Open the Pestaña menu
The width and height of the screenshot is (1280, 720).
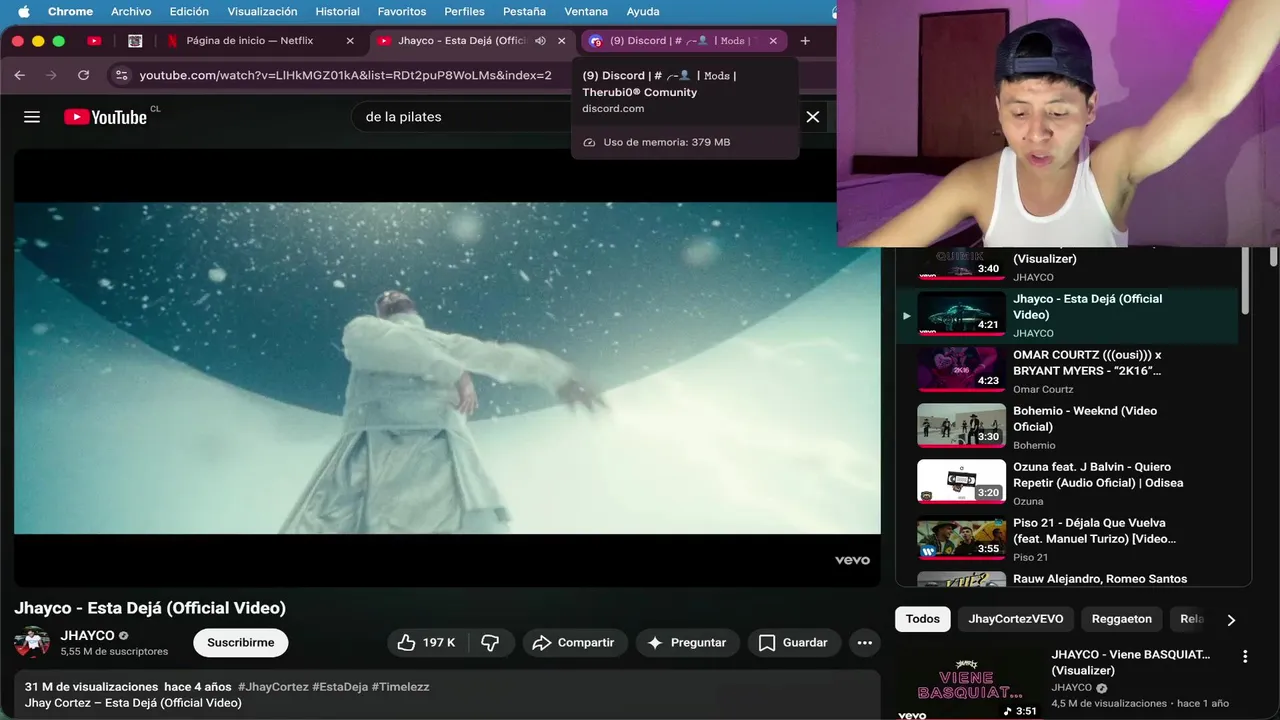(x=524, y=11)
